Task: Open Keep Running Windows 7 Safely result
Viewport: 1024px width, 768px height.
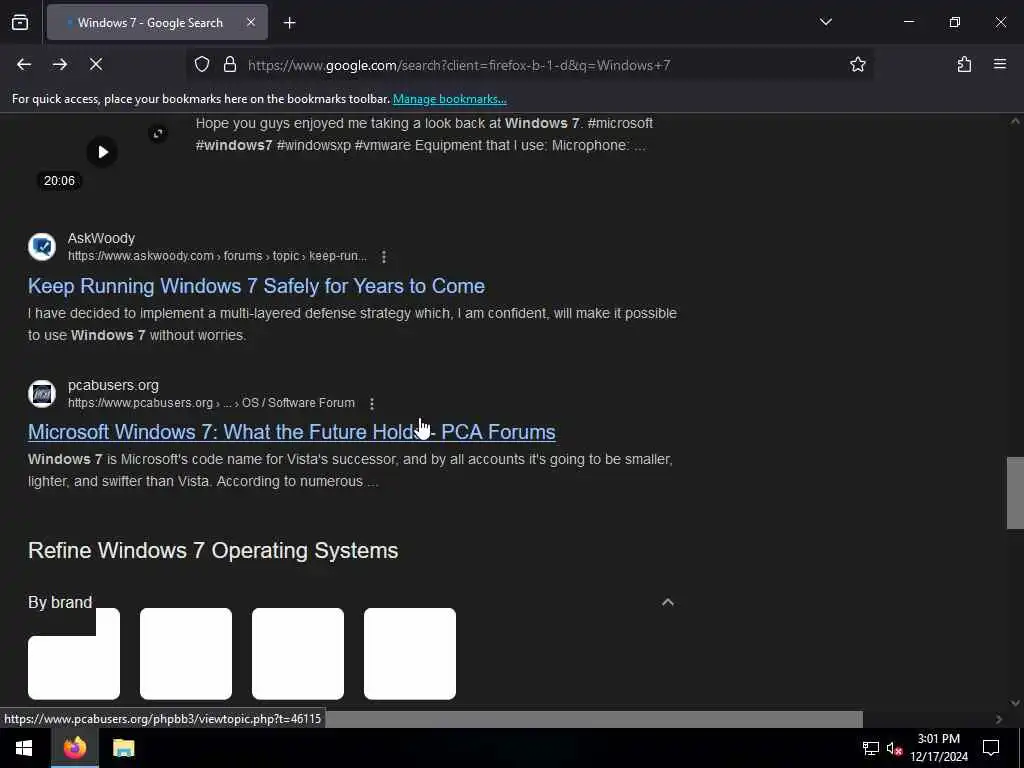Action: tap(256, 286)
